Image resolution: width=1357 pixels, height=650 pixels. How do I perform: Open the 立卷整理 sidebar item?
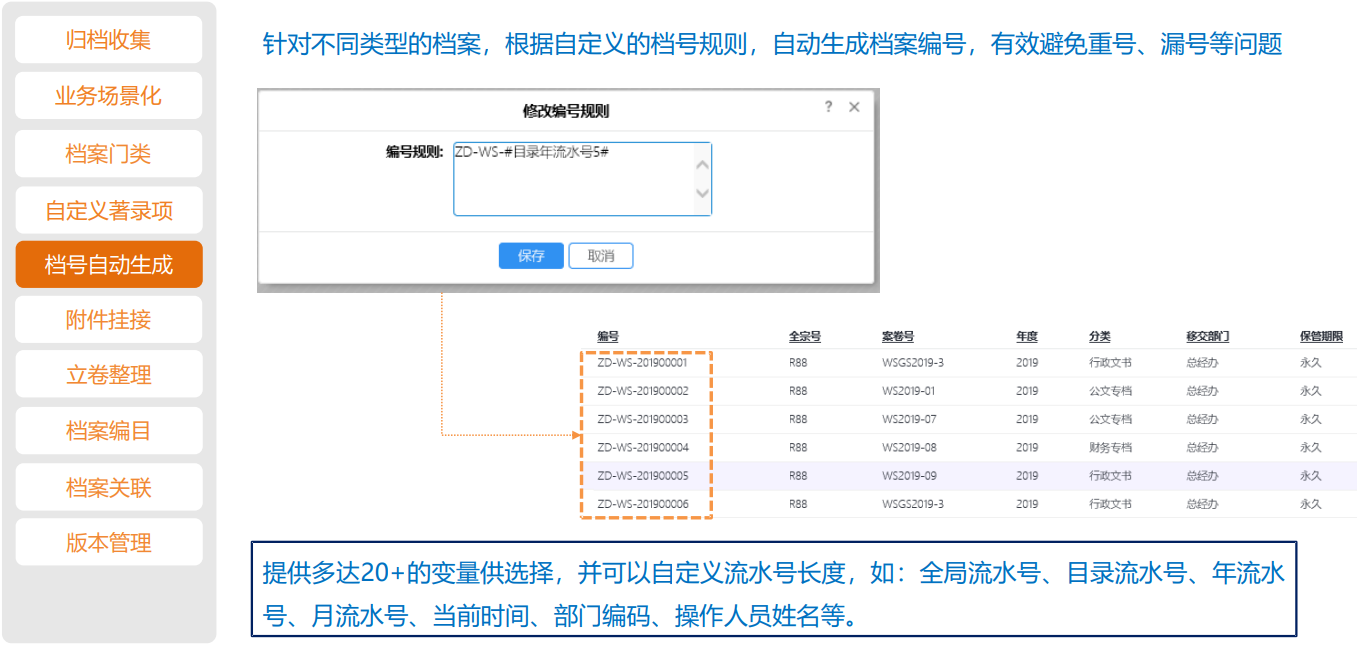click(x=109, y=375)
